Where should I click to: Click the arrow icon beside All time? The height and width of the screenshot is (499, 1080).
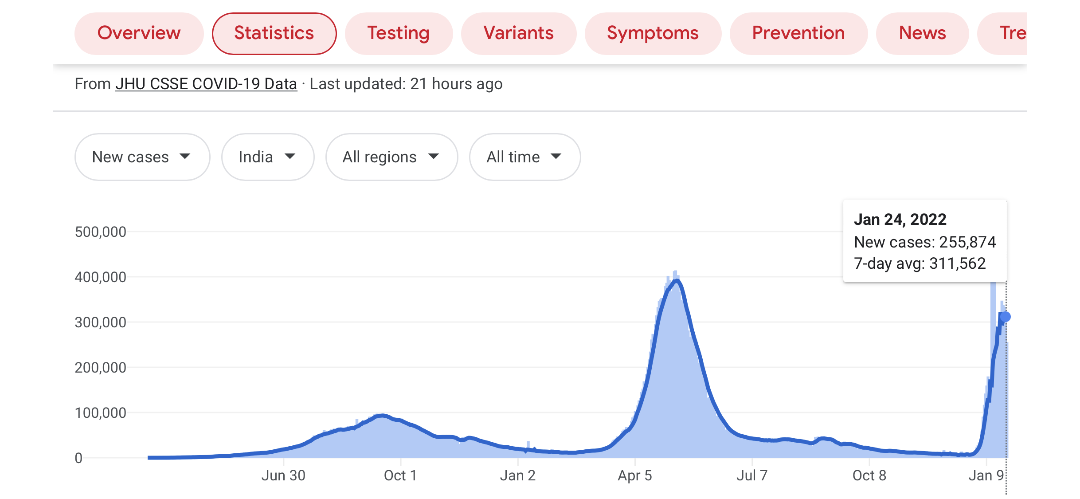click(x=556, y=157)
